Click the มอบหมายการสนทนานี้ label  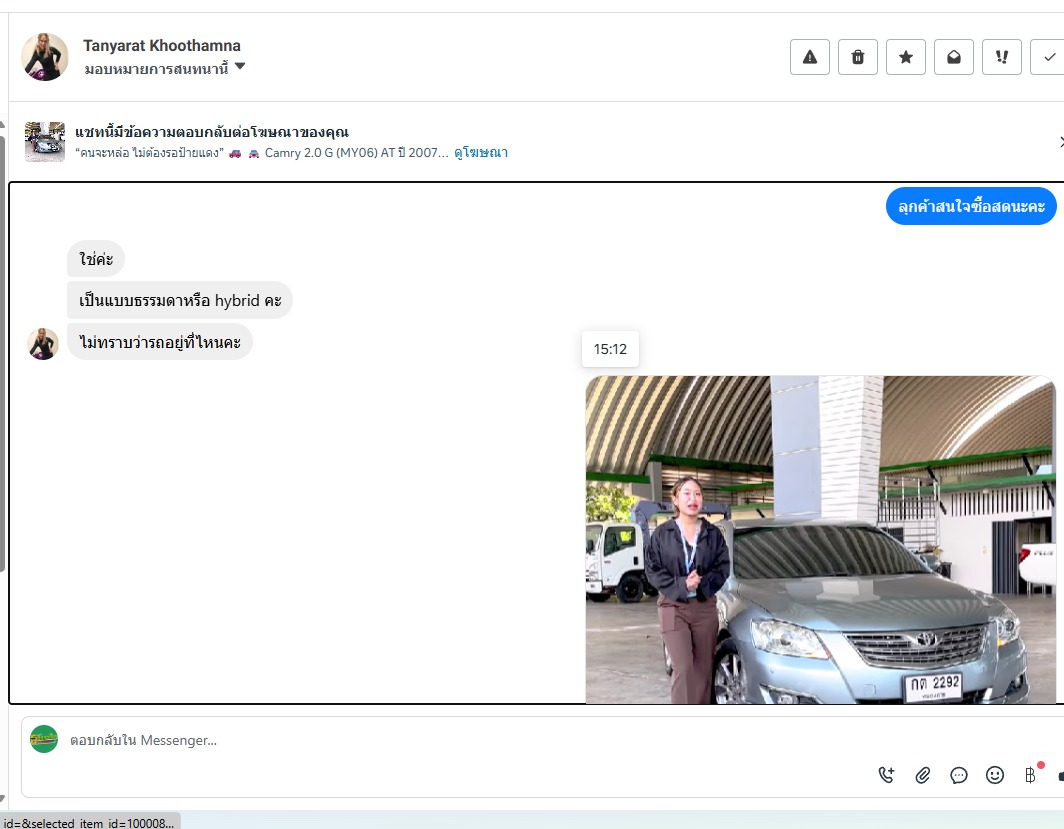156,69
